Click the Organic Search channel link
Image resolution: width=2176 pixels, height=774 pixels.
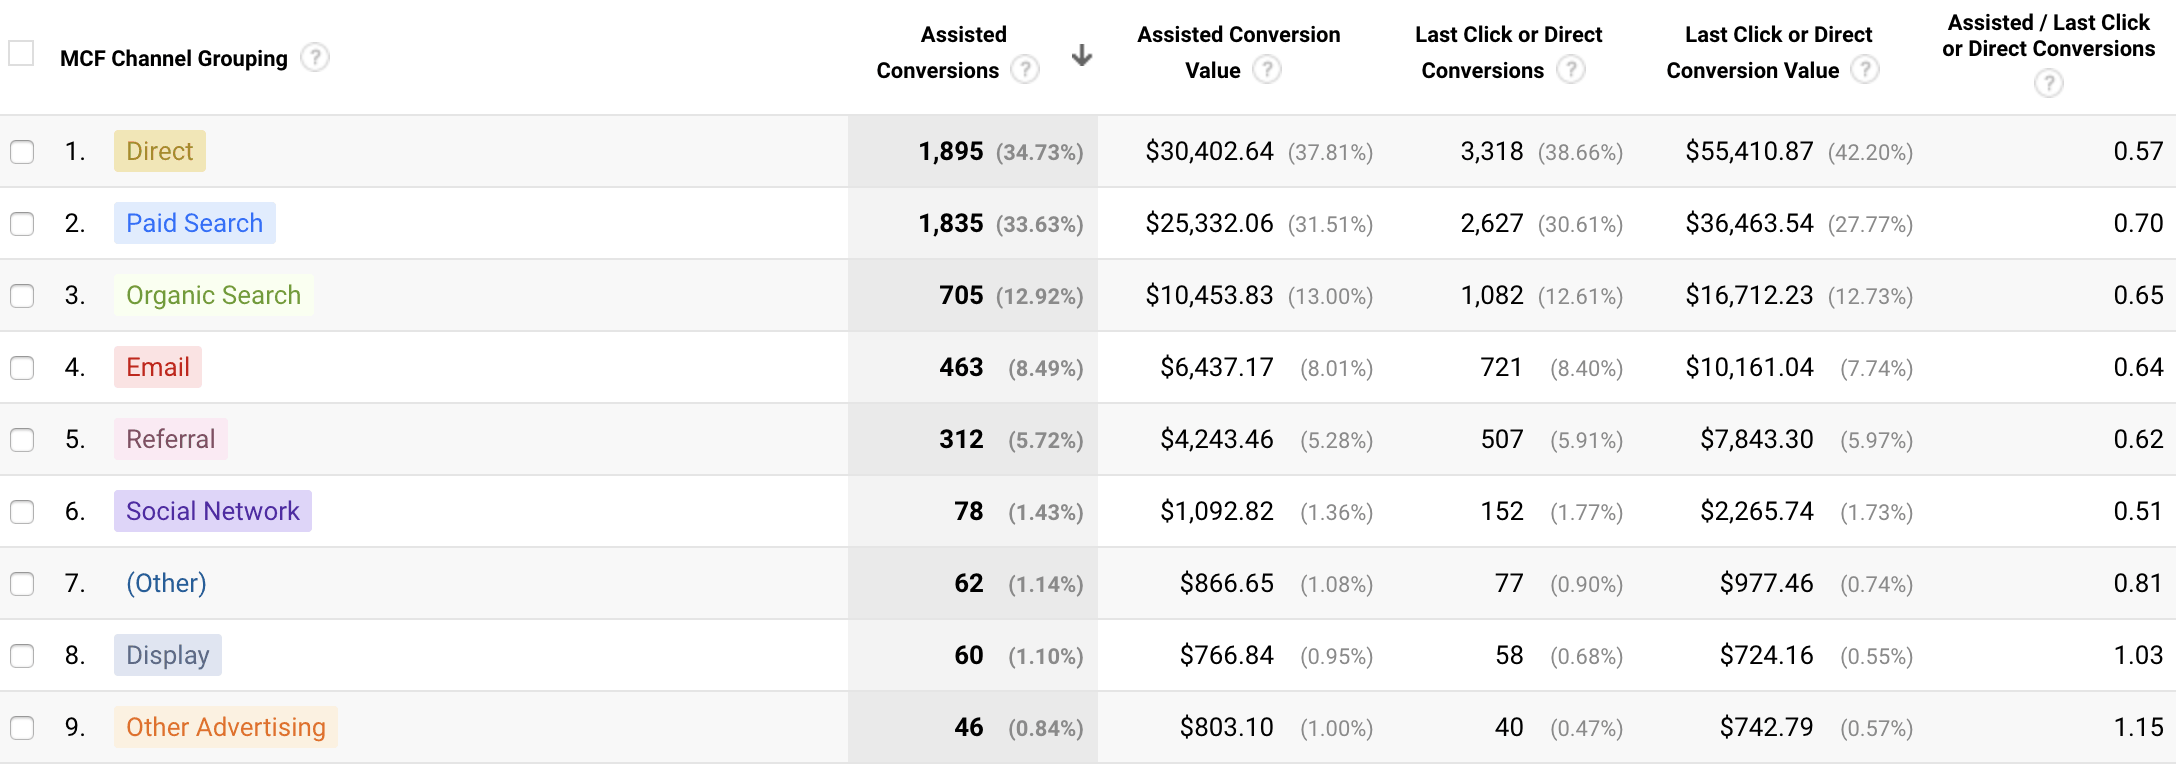point(213,295)
